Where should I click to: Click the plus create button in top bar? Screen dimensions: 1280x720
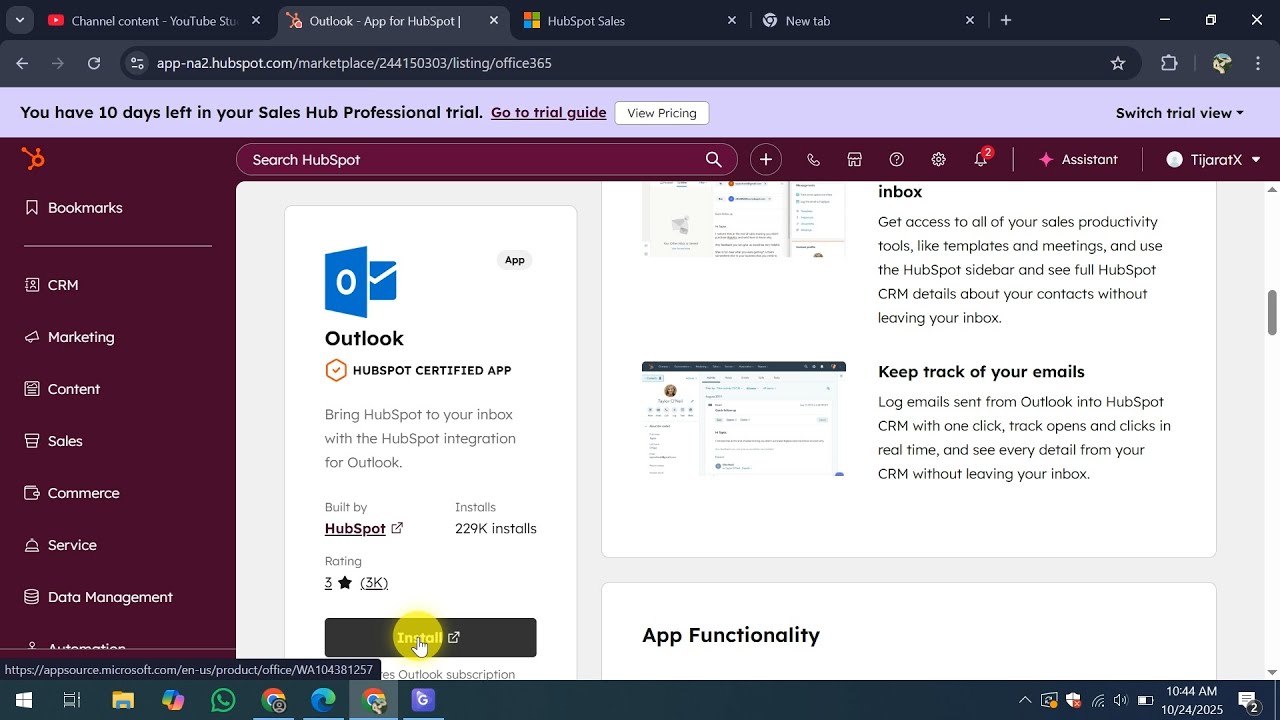tap(766, 160)
